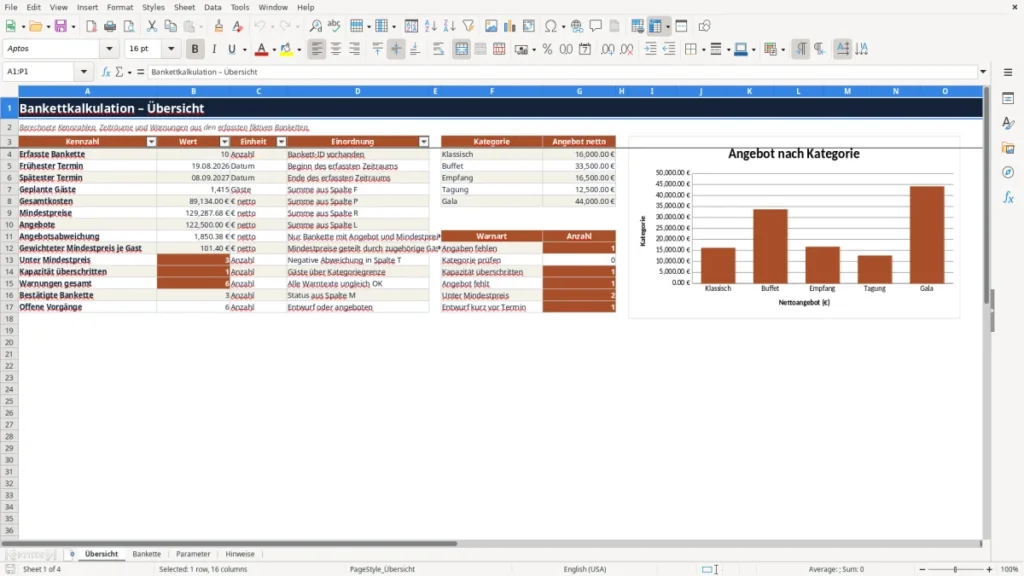Adjust the zoom slider in status bar

pos(955,569)
